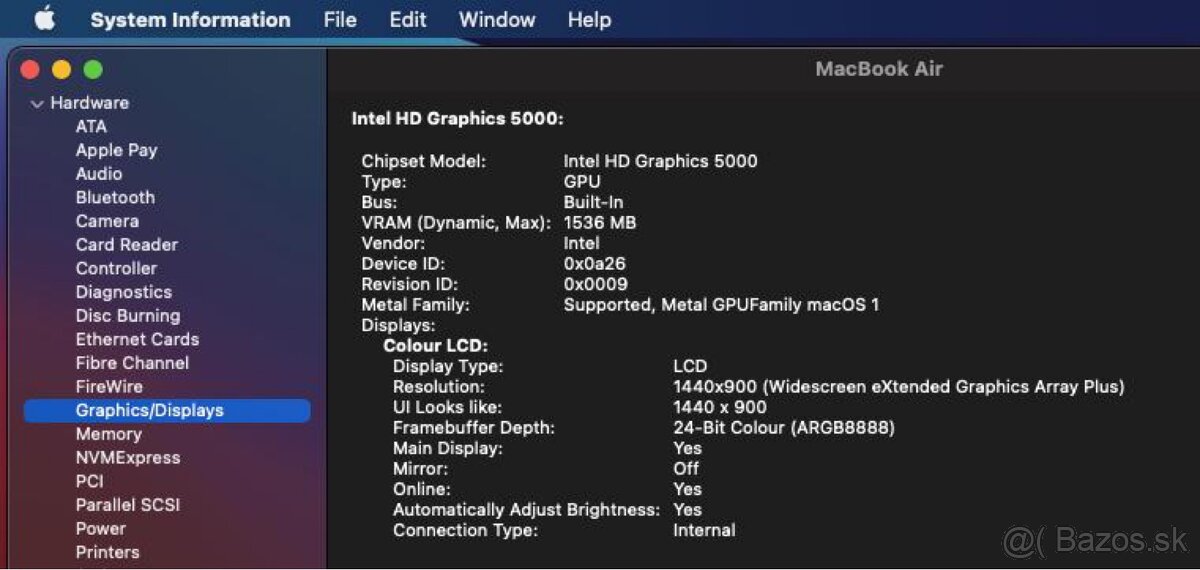Click the Chipset Model value Intel HD Graphics 5000
1200x570 pixels.
click(x=660, y=161)
